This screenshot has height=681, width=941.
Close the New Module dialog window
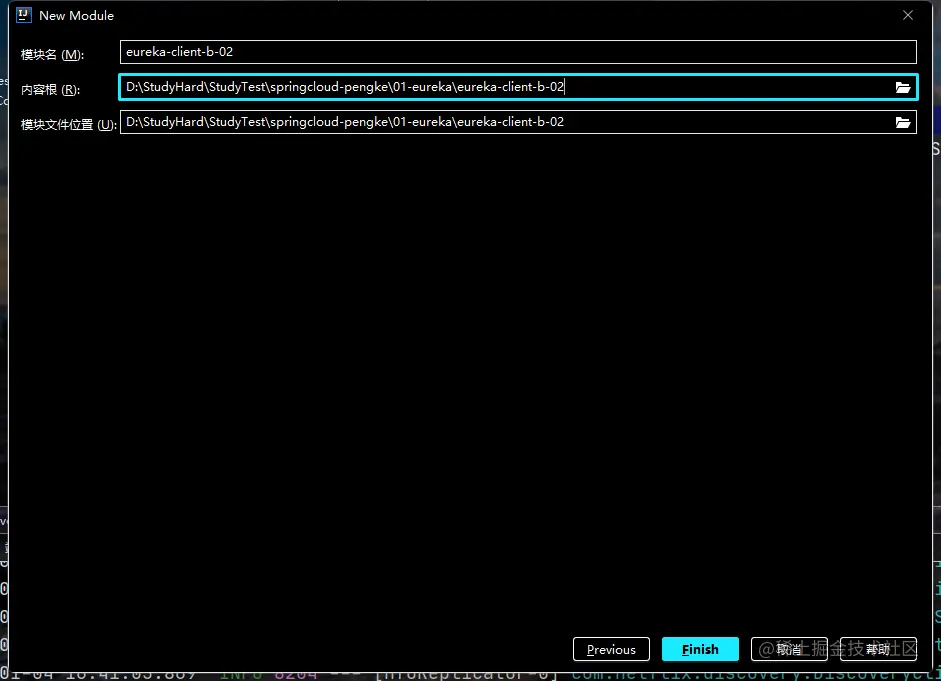908,16
